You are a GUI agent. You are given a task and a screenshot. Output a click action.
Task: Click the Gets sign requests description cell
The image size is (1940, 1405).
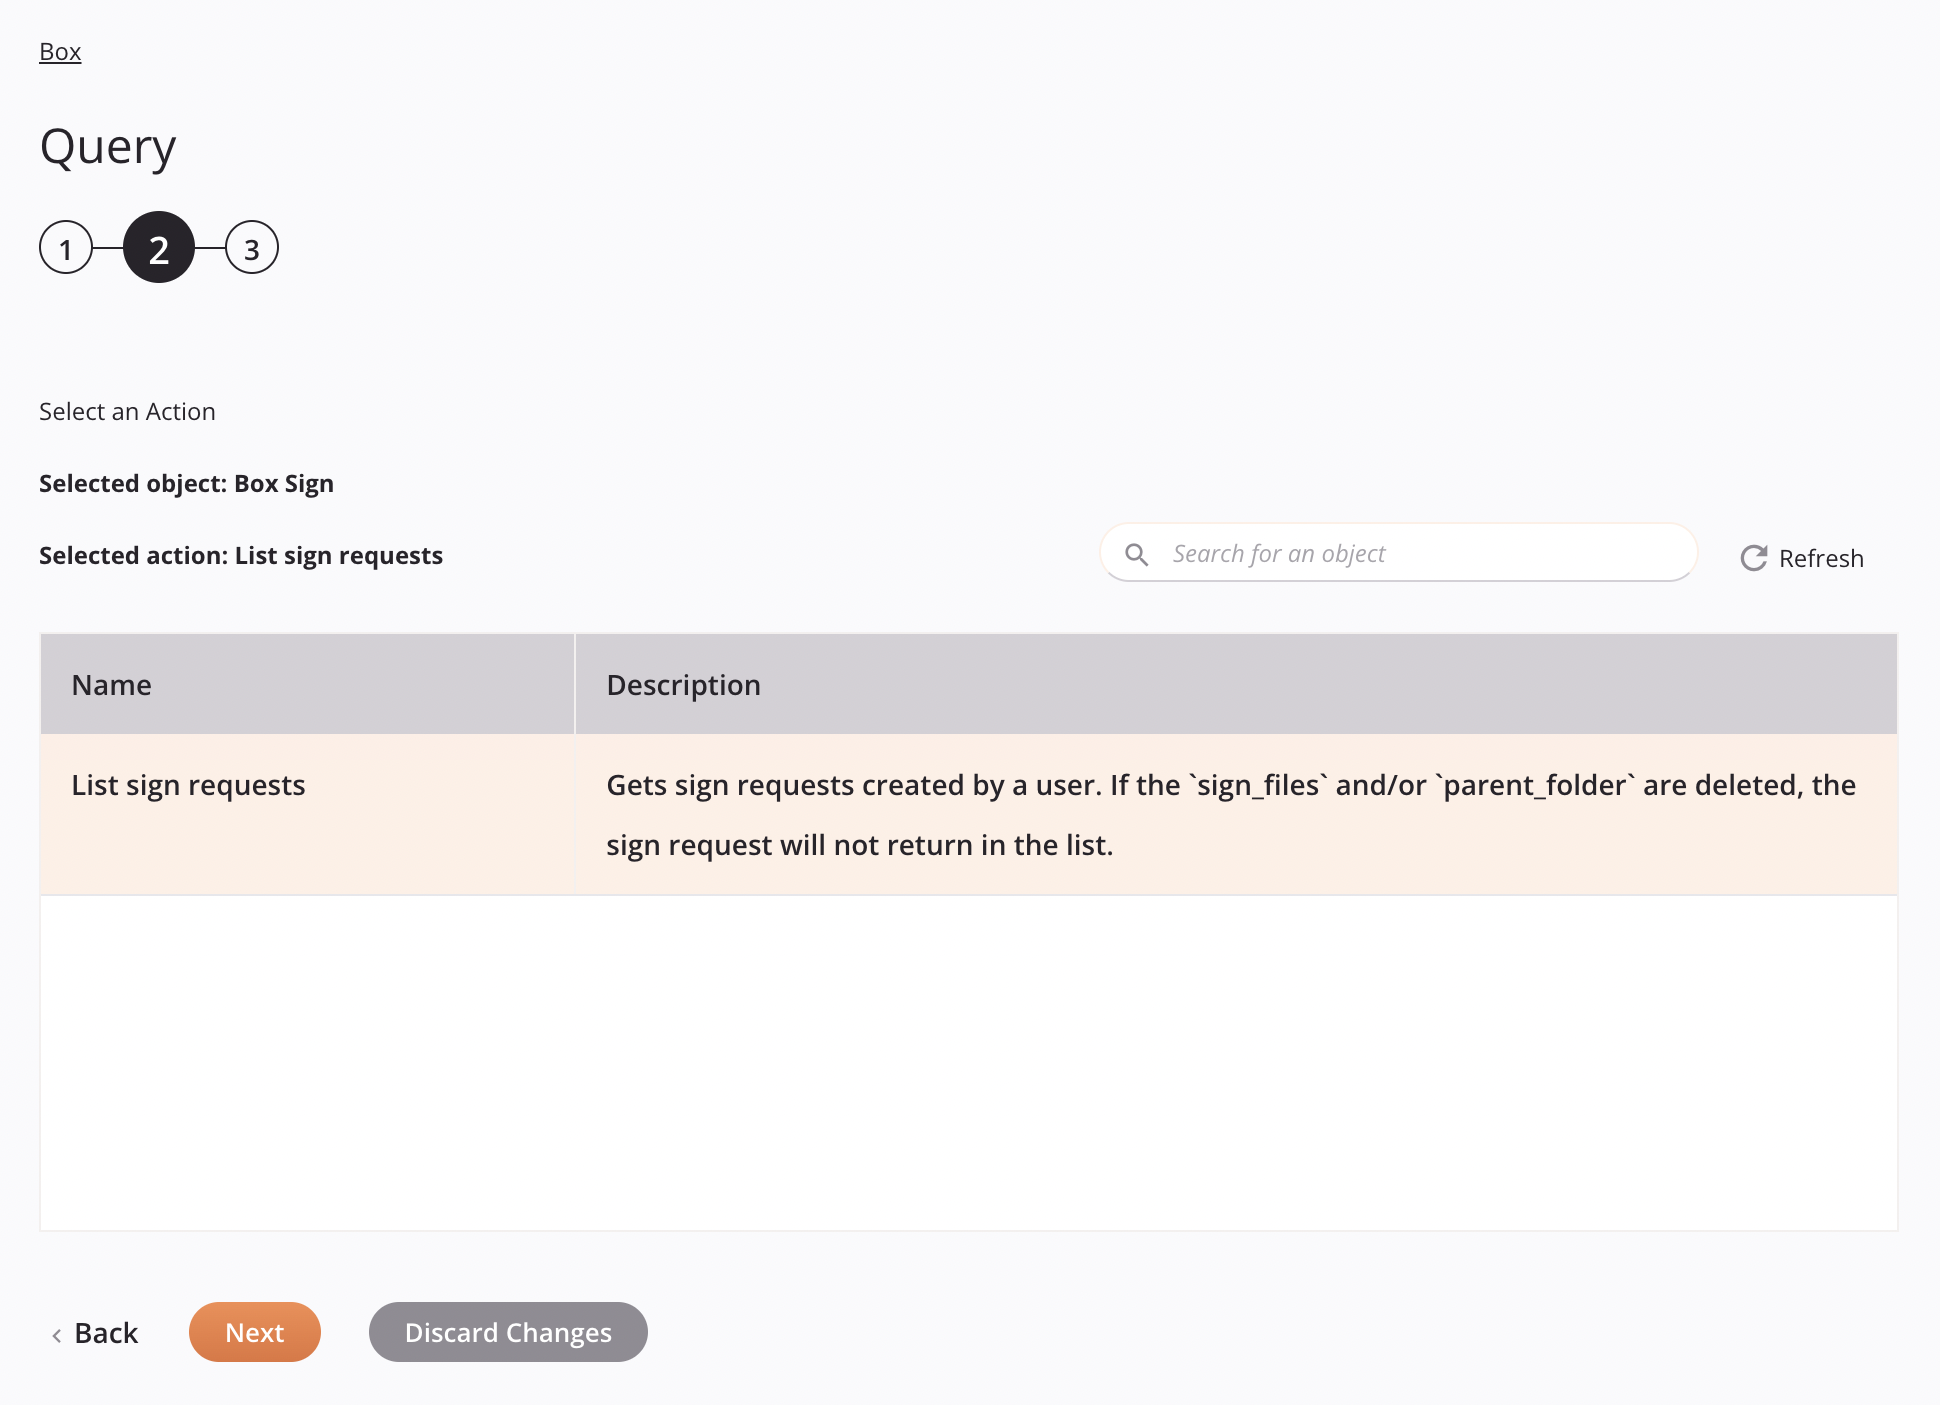[x=1236, y=815]
